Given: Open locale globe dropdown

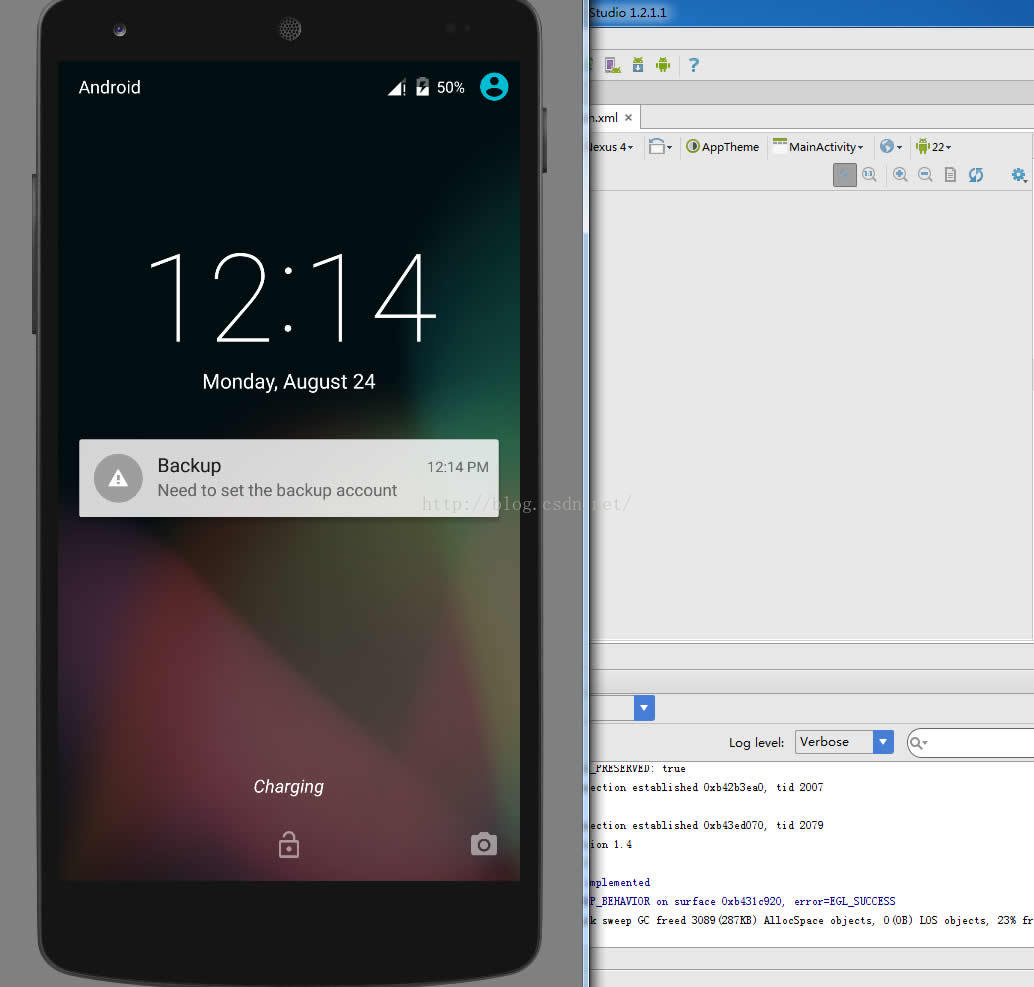Looking at the screenshot, I should 891,146.
